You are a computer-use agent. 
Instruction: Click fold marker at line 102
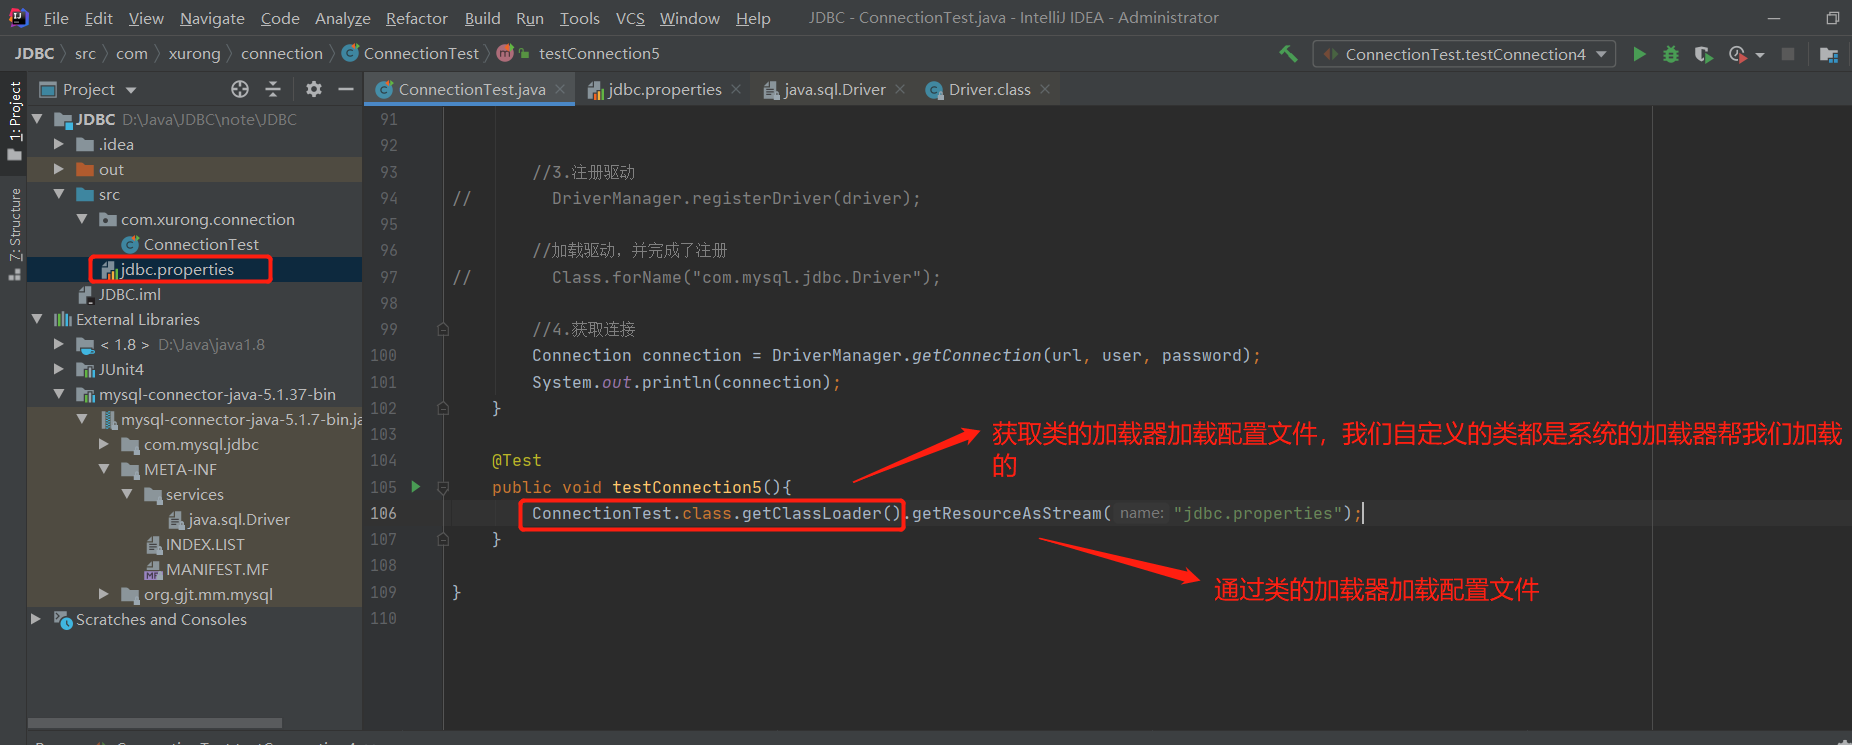pos(443,408)
